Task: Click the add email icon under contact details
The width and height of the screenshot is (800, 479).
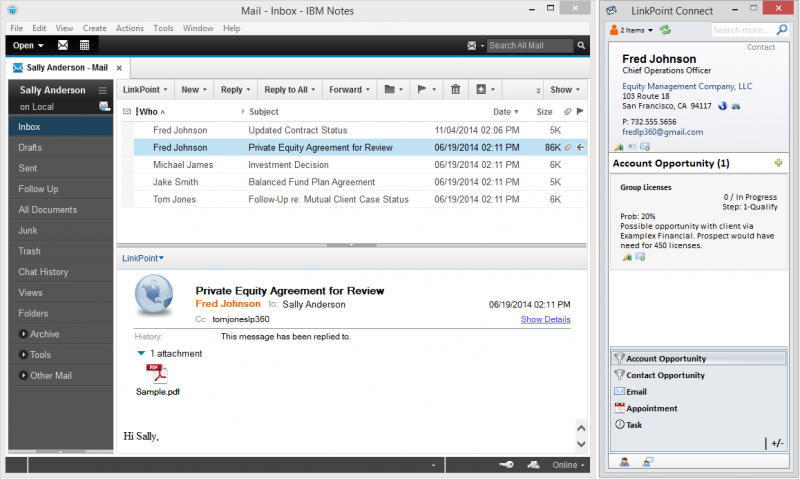Action: 645,147
